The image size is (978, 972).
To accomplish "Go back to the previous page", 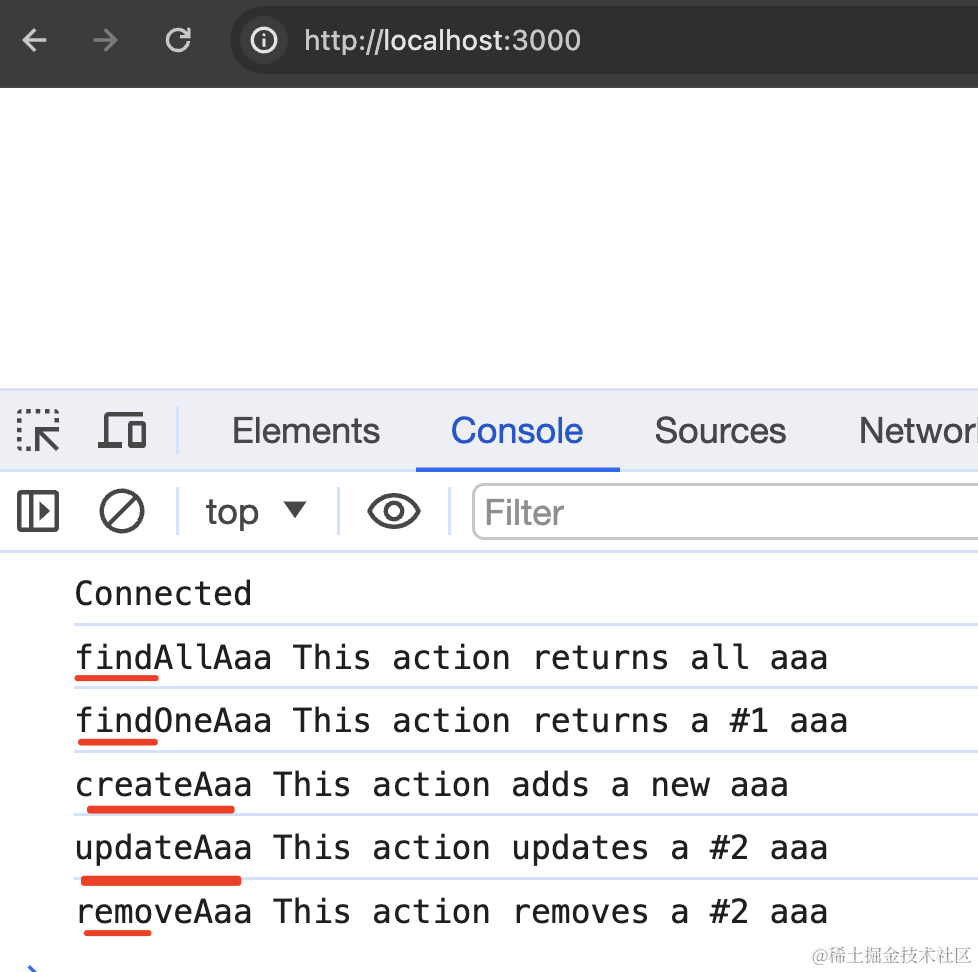I will [35, 40].
